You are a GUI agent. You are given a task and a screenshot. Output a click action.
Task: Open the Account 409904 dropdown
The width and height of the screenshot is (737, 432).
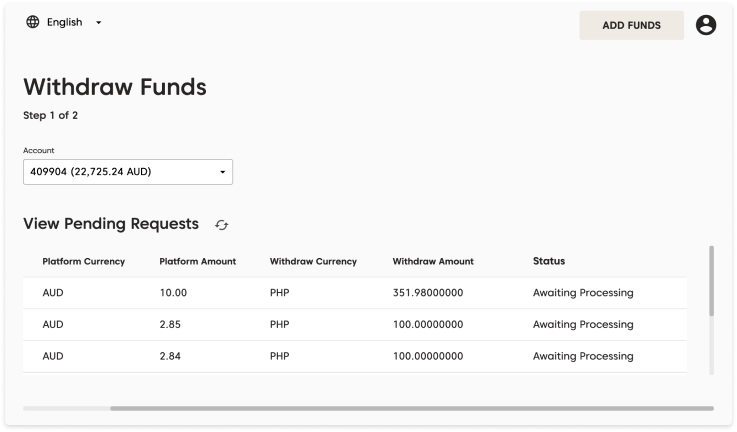[x=127, y=172]
